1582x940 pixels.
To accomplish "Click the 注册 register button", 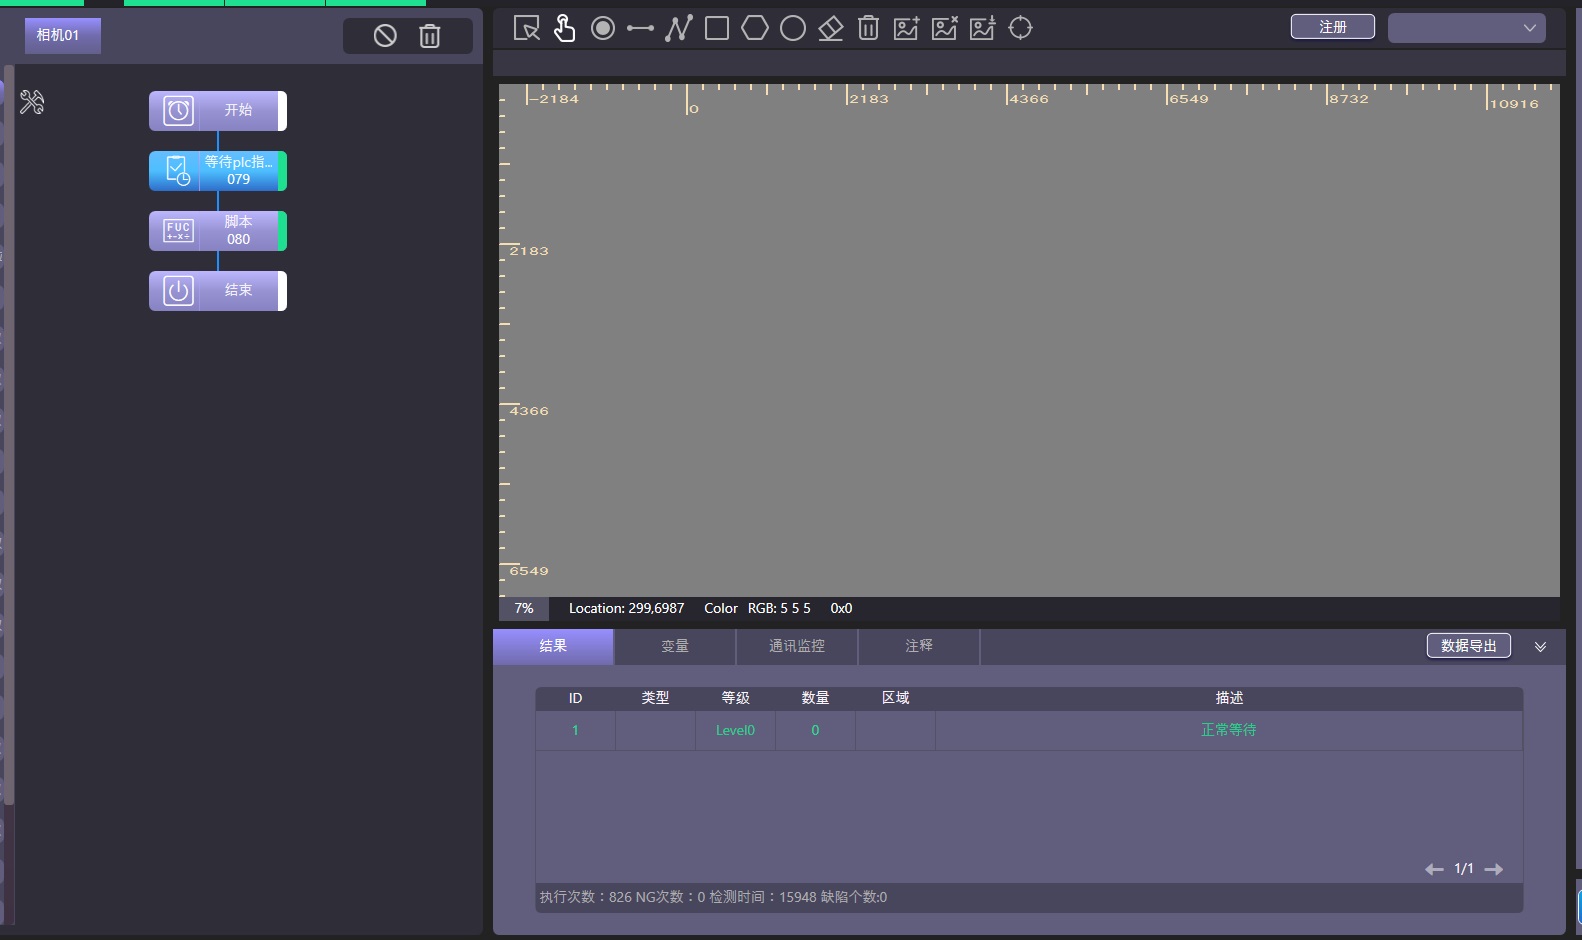I will tap(1333, 27).
